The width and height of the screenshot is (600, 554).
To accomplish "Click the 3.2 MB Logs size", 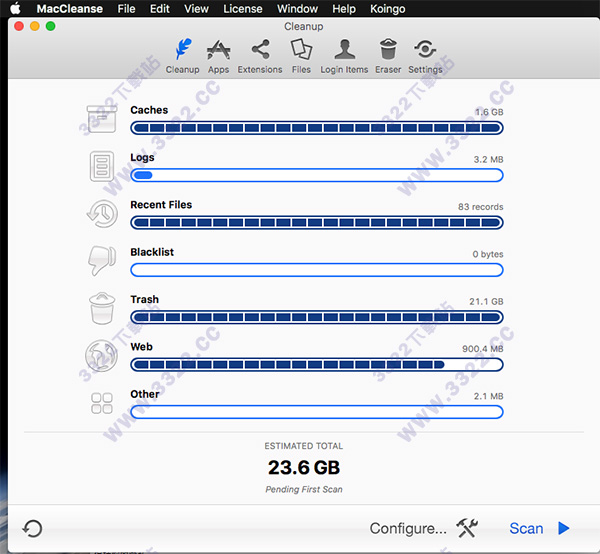I will point(489,160).
